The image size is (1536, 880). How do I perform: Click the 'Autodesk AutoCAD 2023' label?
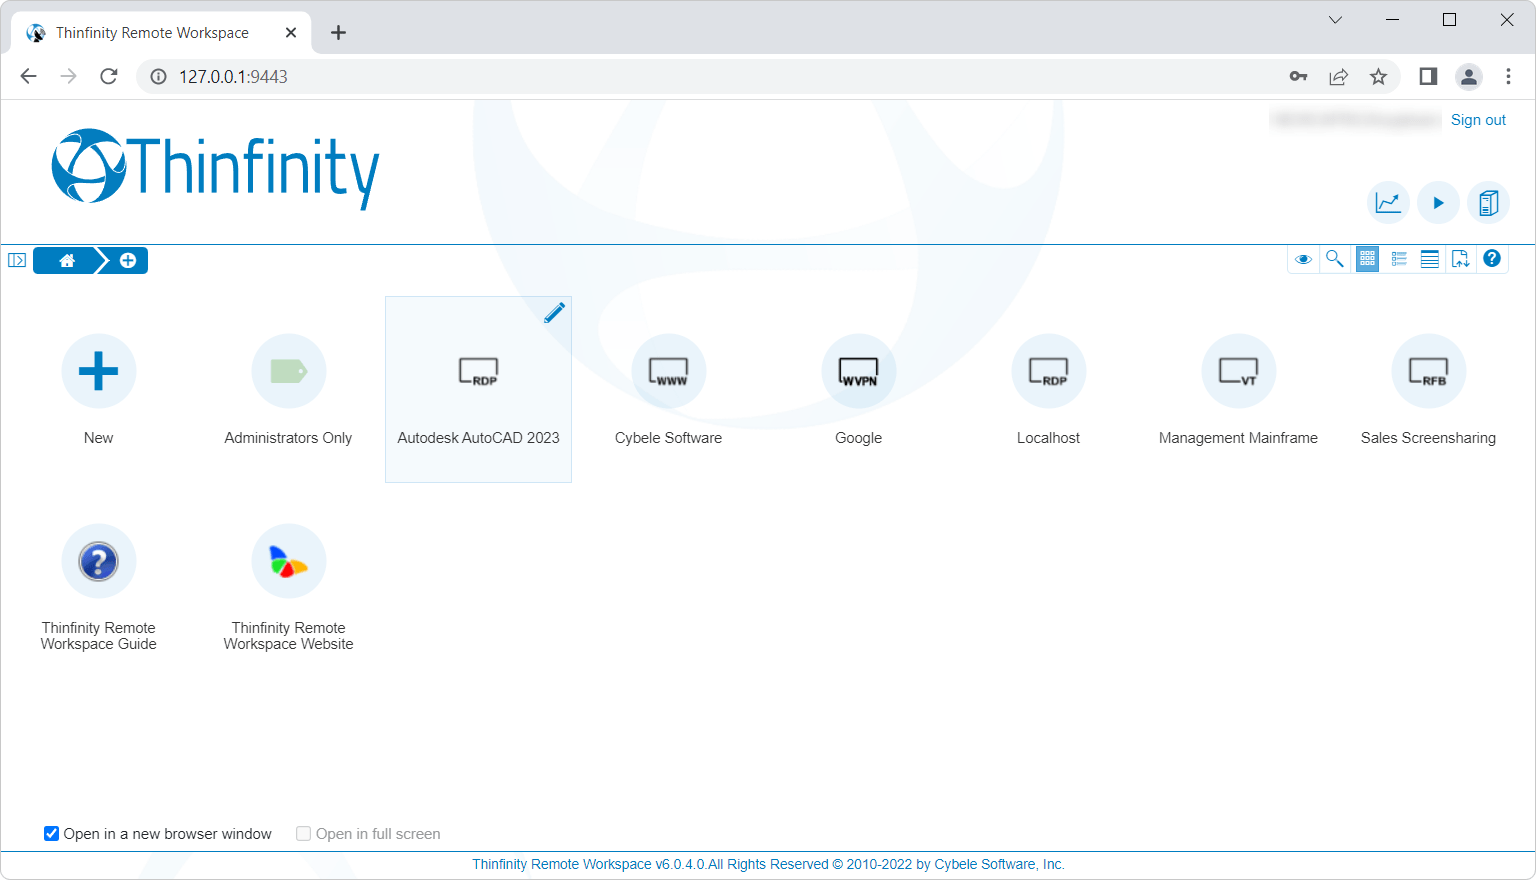(x=479, y=438)
